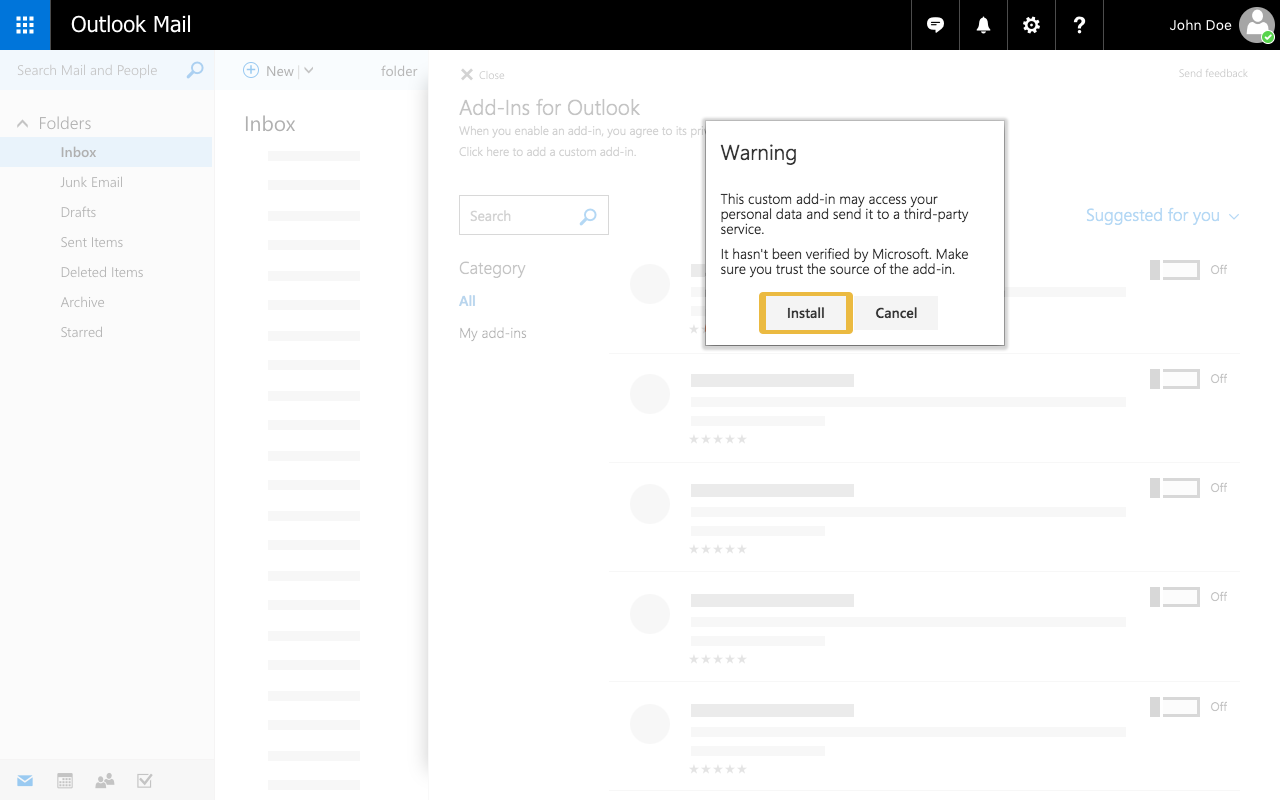This screenshot has width=1280, height=800.
Task: Click the add-ins search magnifier
Action: click(x=588, y=216)
